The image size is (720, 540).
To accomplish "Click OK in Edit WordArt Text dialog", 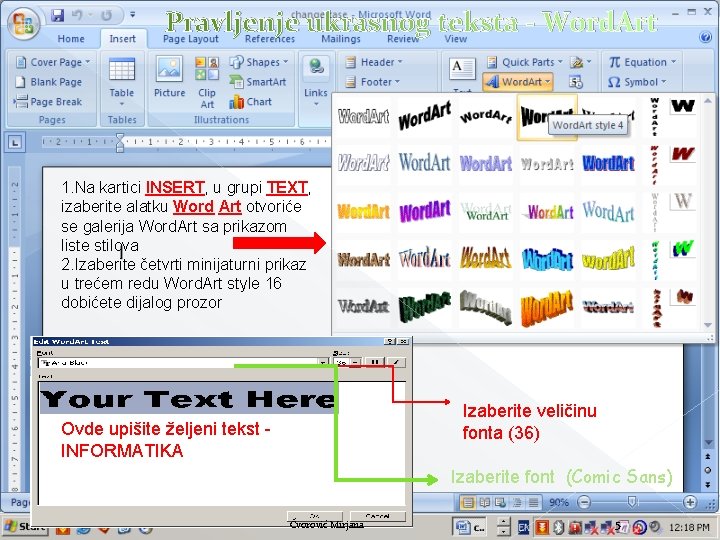I will [315, 516].
